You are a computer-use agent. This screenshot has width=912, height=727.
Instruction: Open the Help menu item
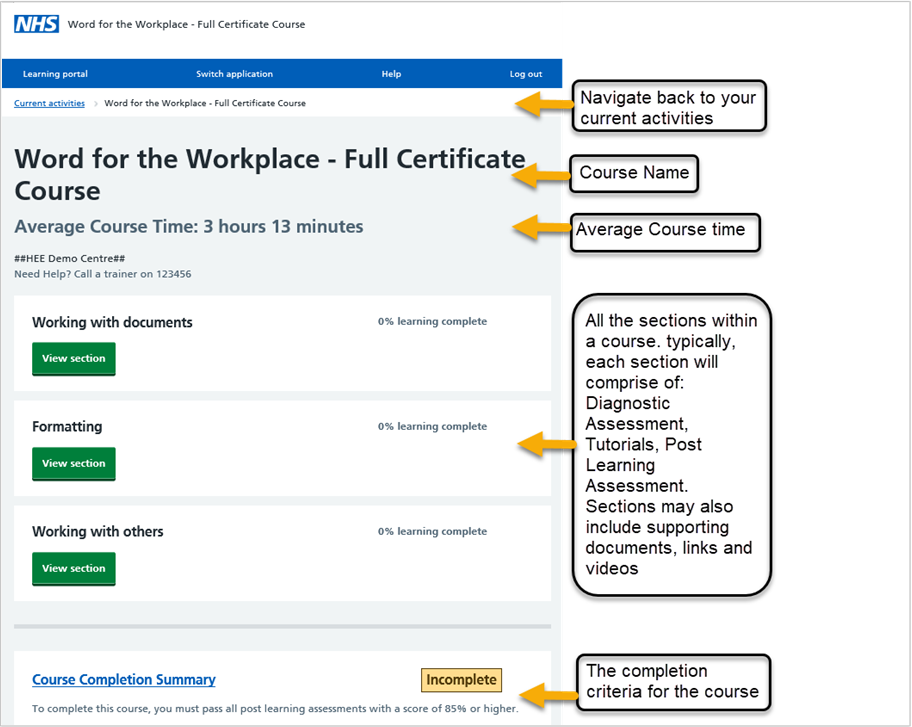391,74
